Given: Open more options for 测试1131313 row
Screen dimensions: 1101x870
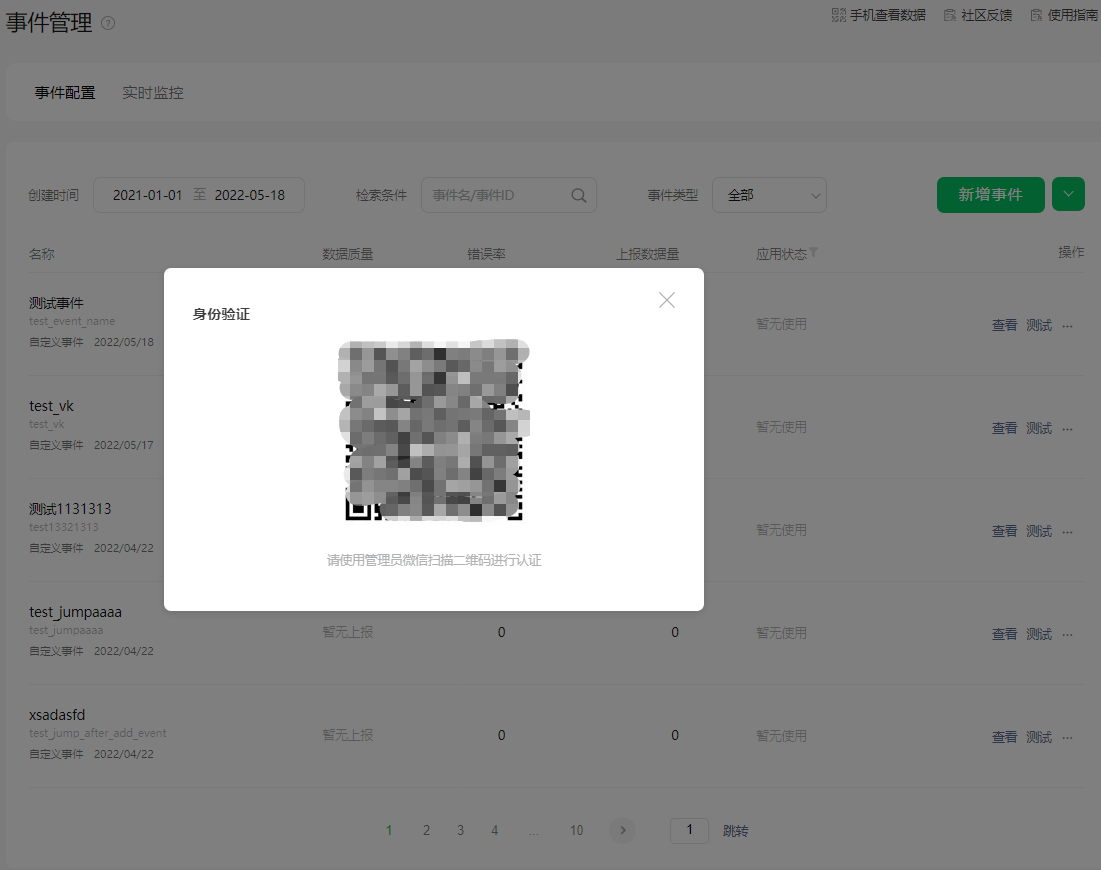Looking at the screenshot, I should (x=1067, y=532).
